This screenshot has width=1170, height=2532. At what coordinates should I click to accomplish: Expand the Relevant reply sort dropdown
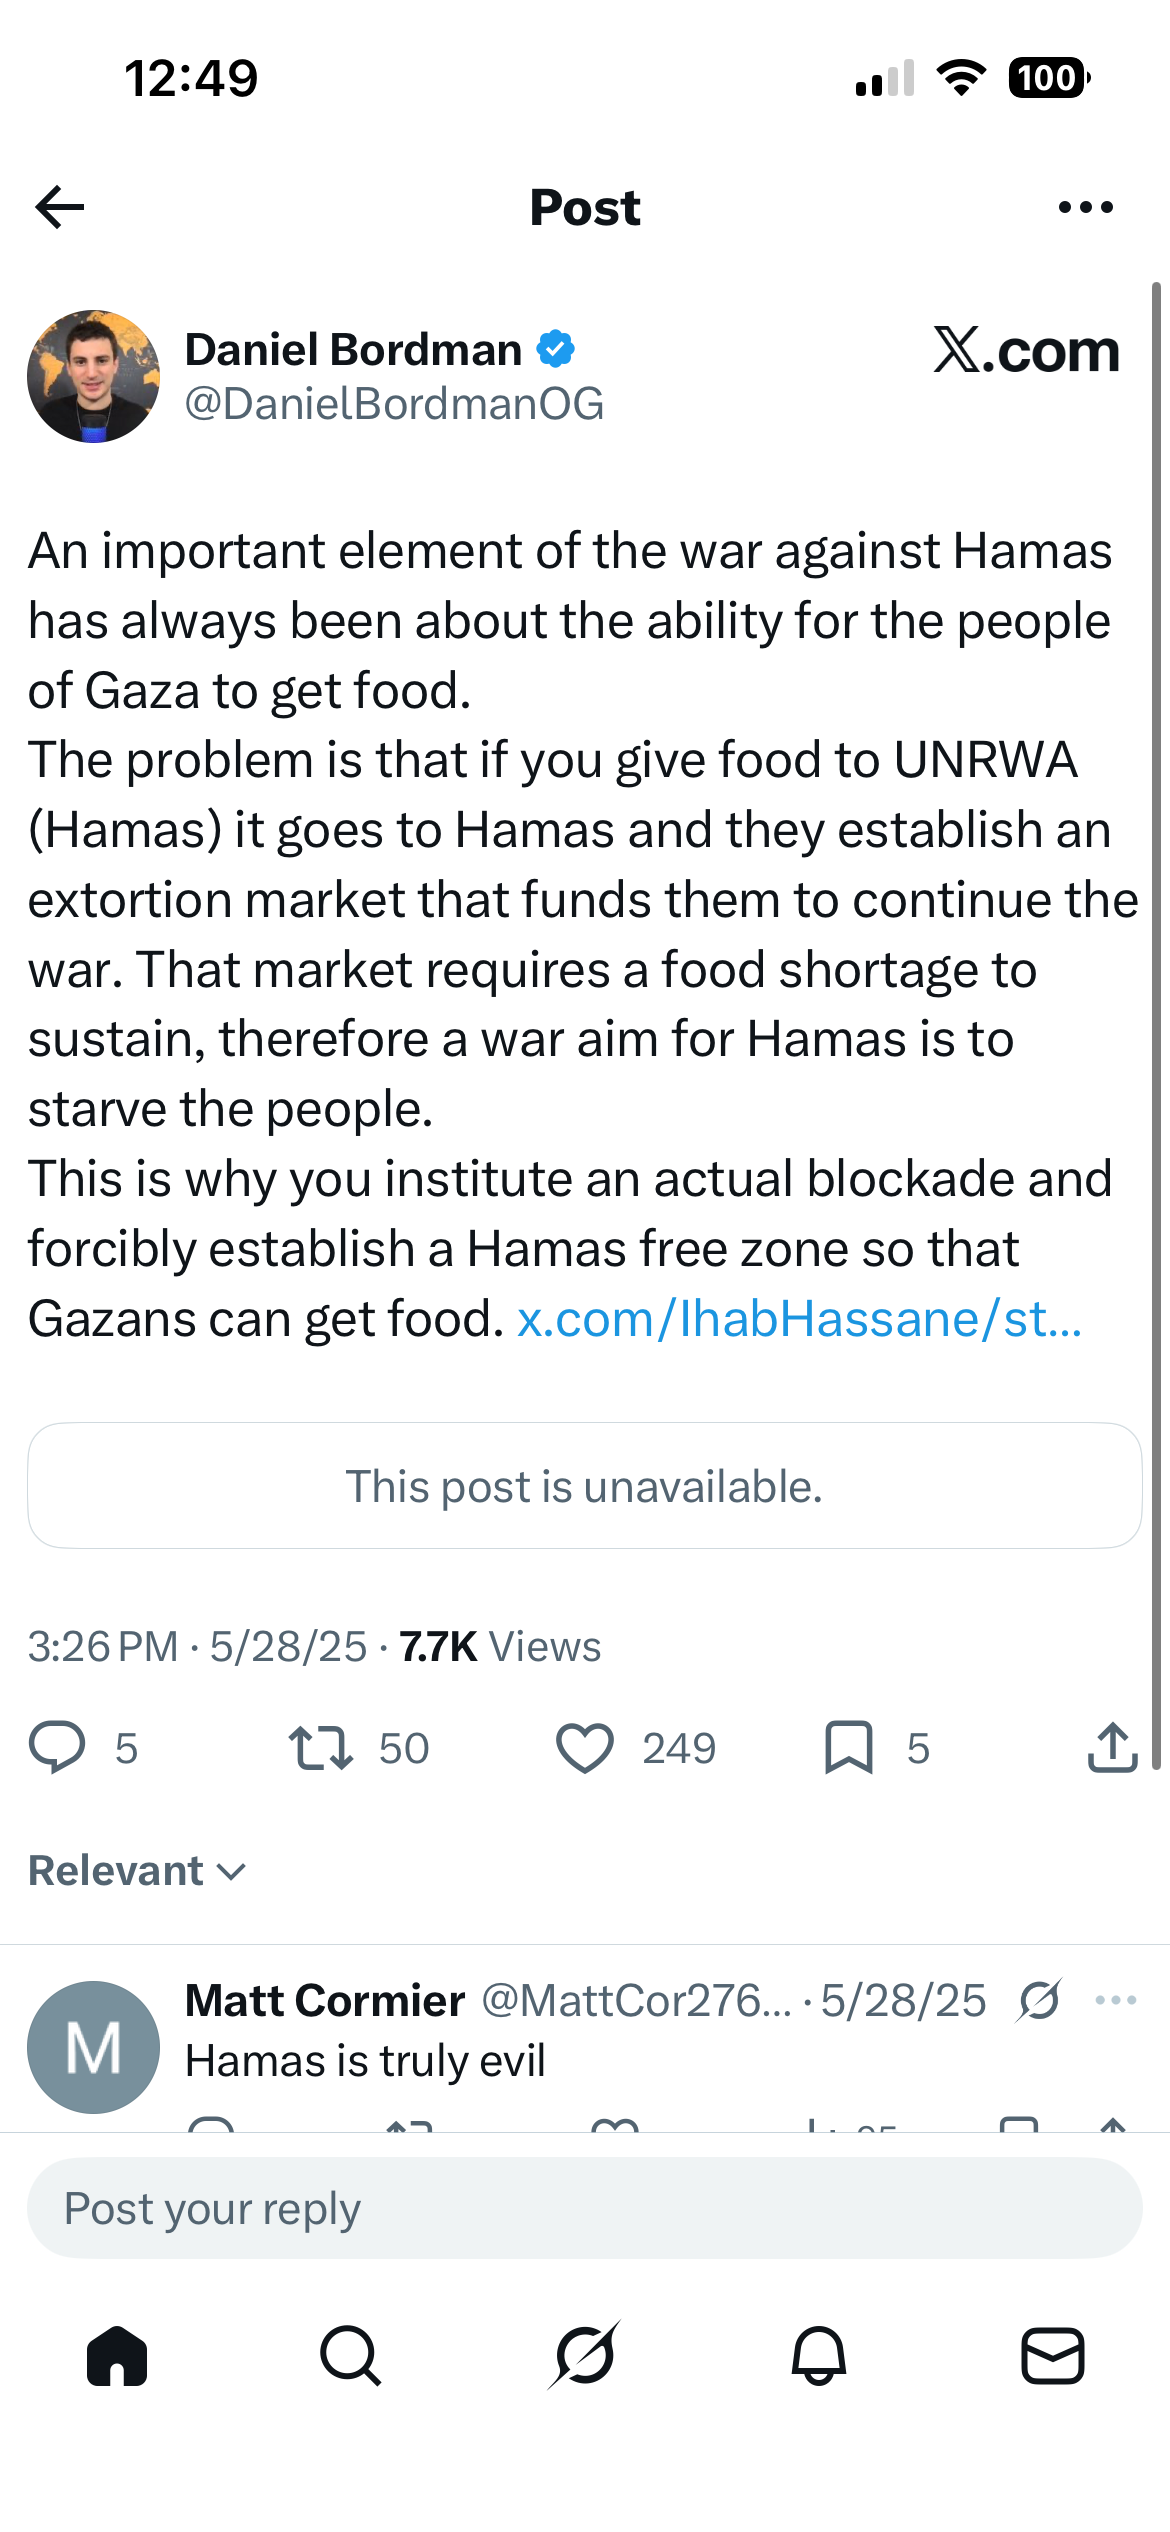point(137,1871)
